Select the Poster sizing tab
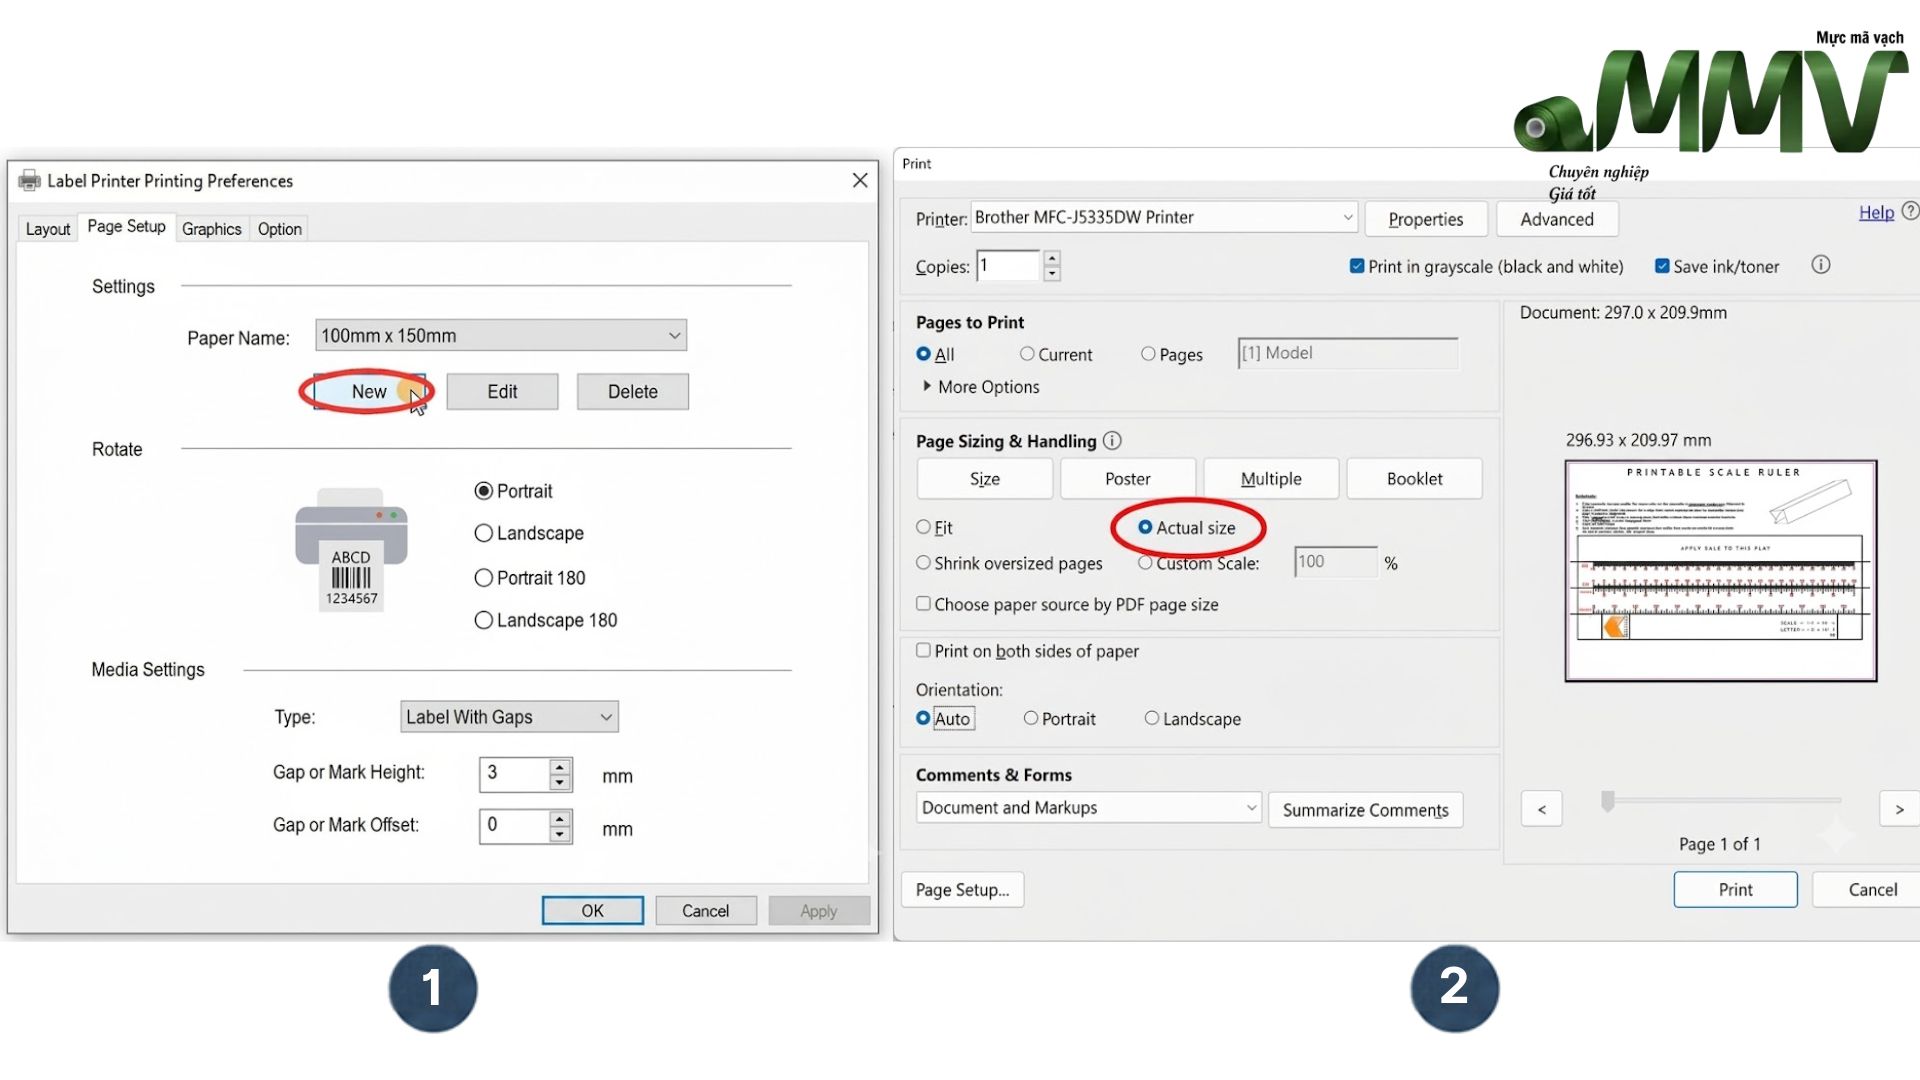This screenshot has width=1920, height=1080. pos(1128,479)
